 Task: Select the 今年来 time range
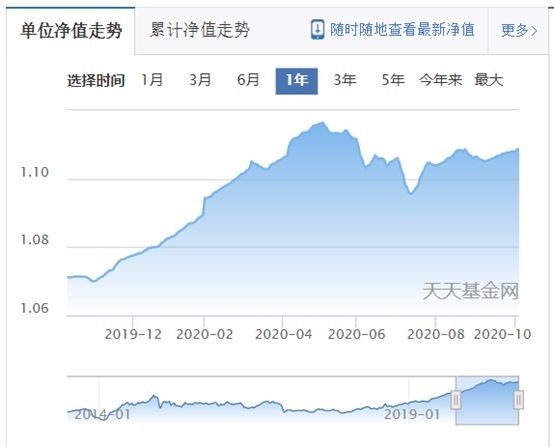click(441, 80)
